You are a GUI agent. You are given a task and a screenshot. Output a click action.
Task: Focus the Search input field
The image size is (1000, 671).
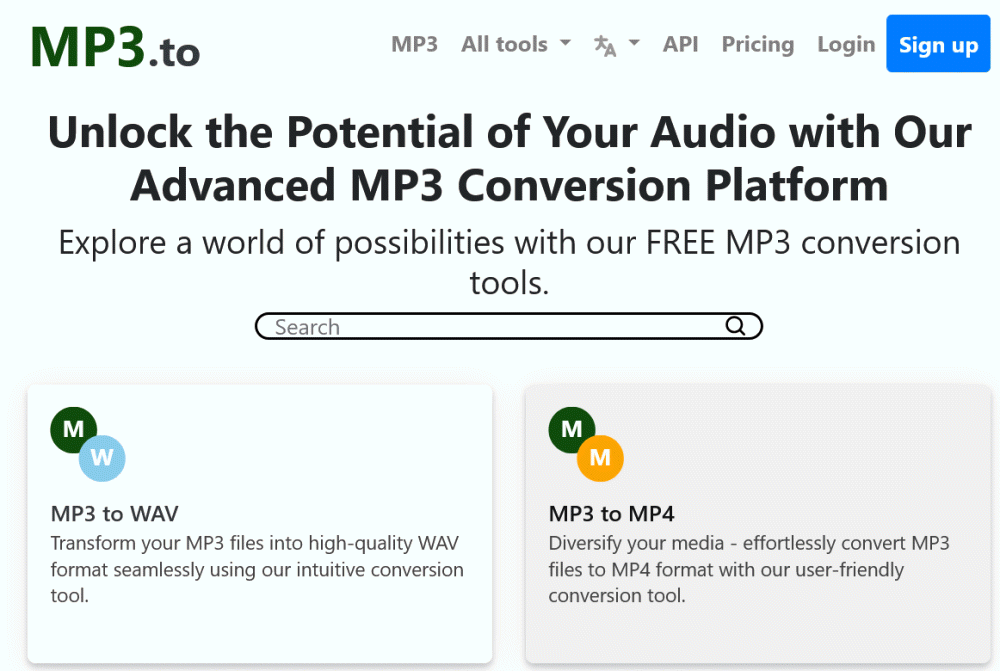(x=490, y=327)
